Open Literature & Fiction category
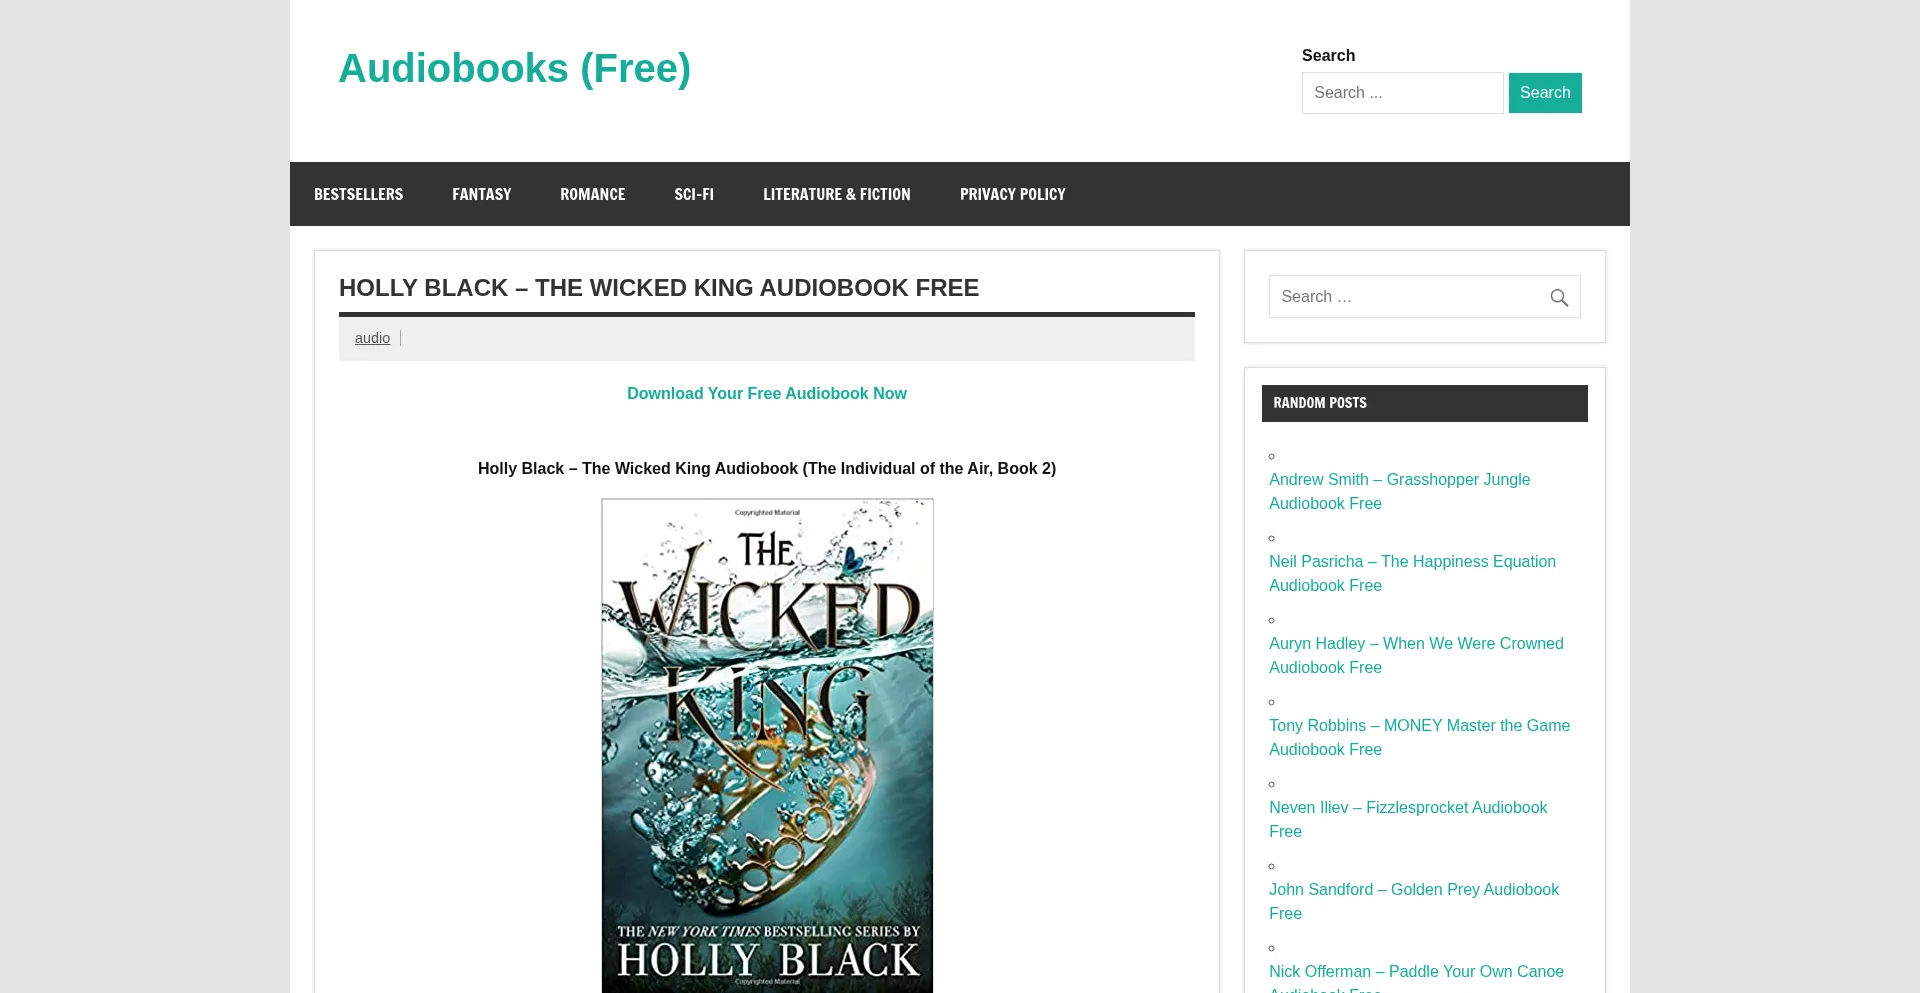 [x=837, y=194]
